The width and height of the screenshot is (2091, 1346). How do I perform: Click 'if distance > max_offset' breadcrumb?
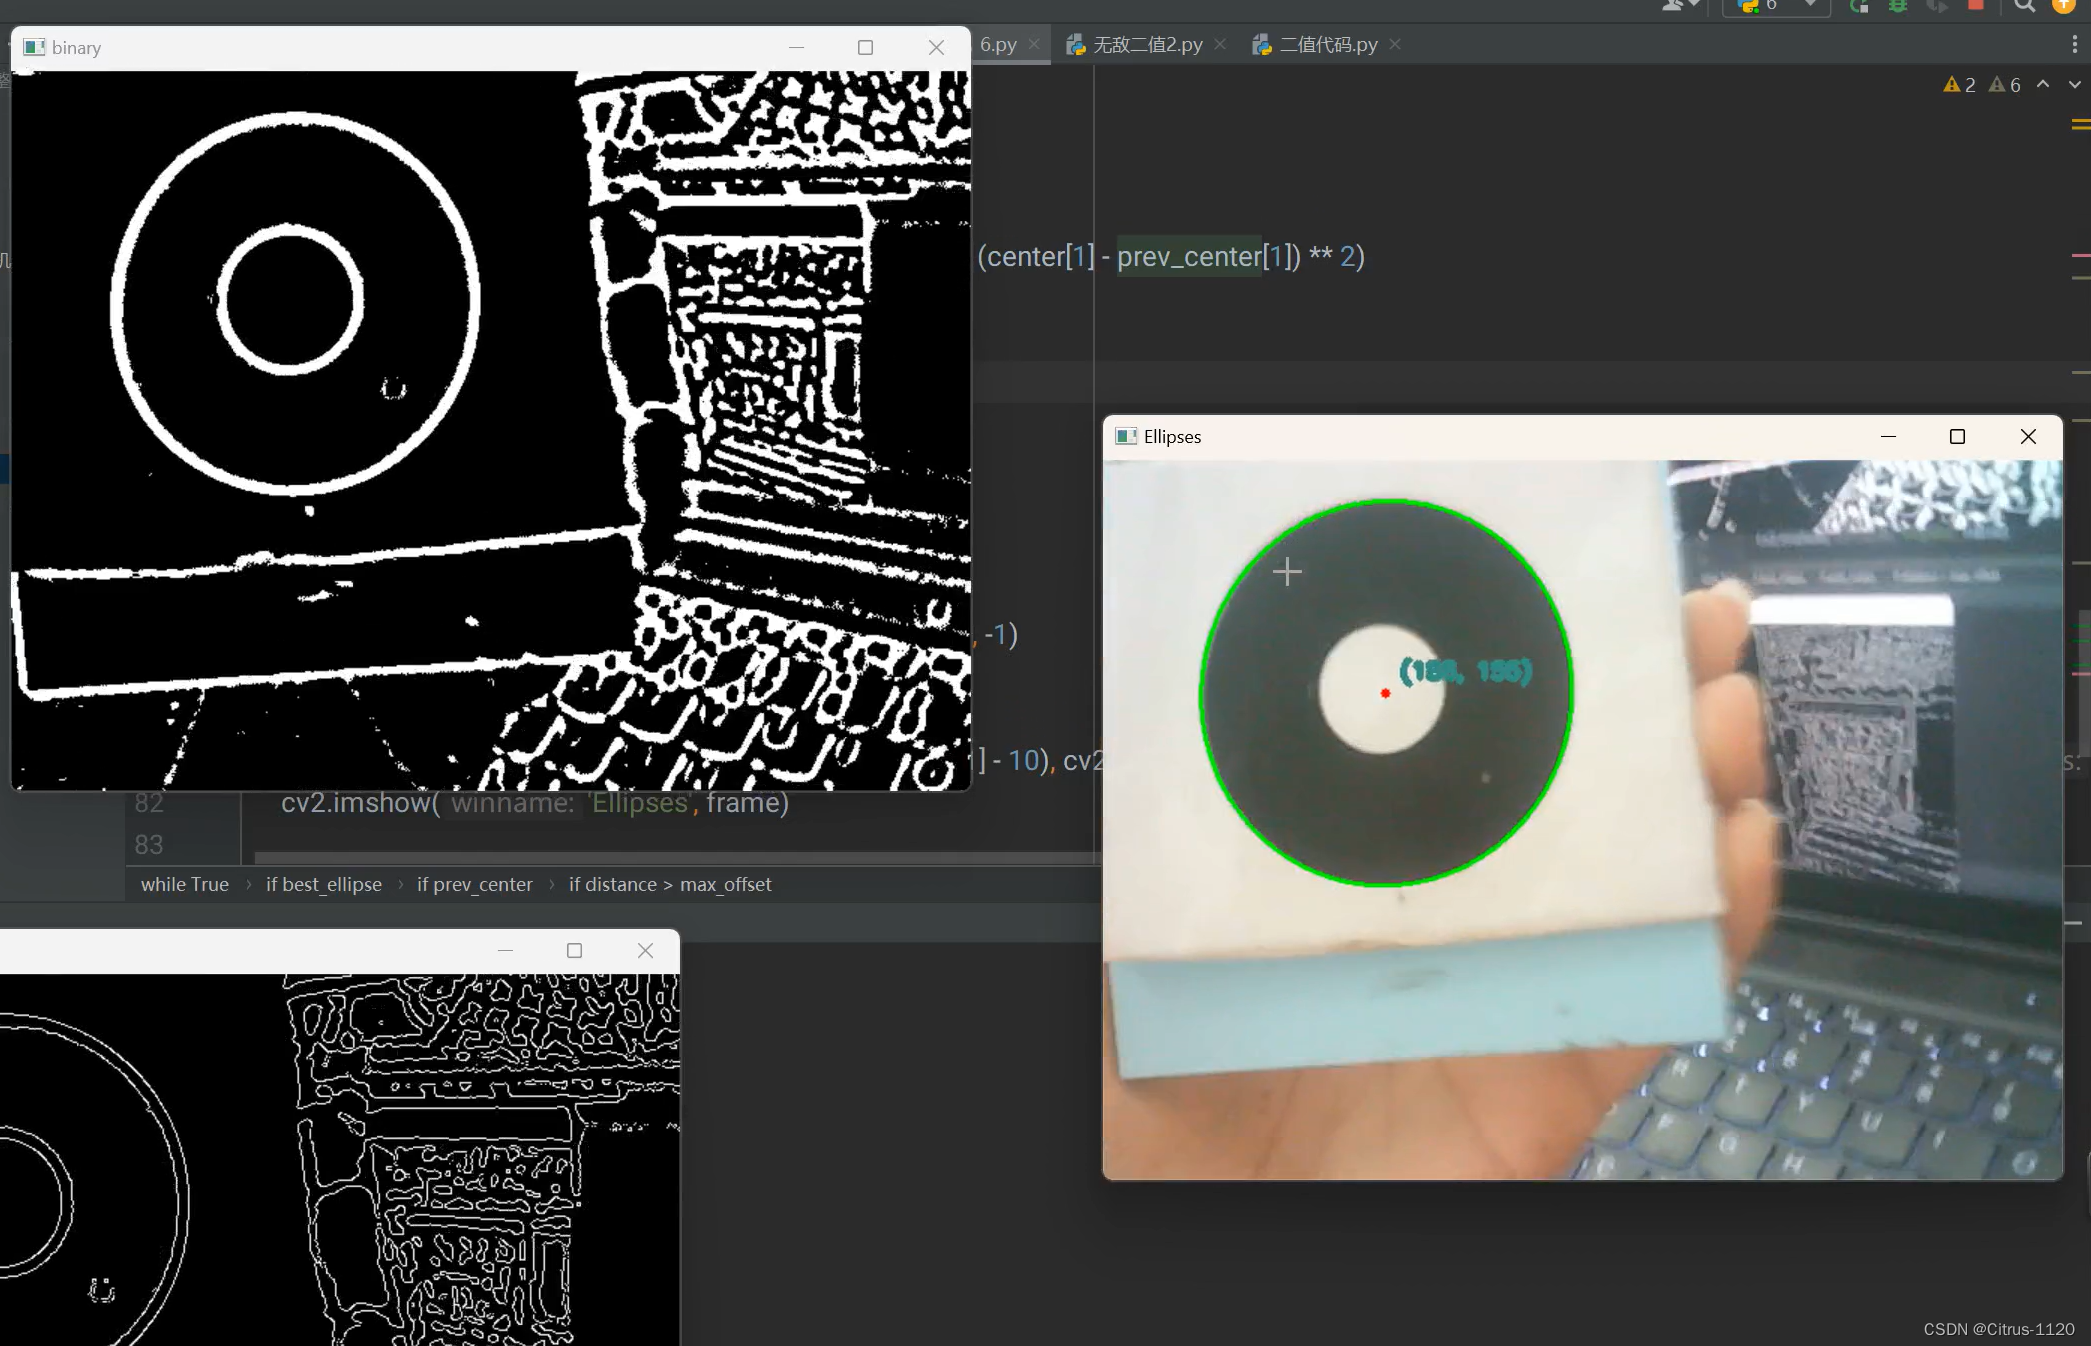[x=670, y=884]
